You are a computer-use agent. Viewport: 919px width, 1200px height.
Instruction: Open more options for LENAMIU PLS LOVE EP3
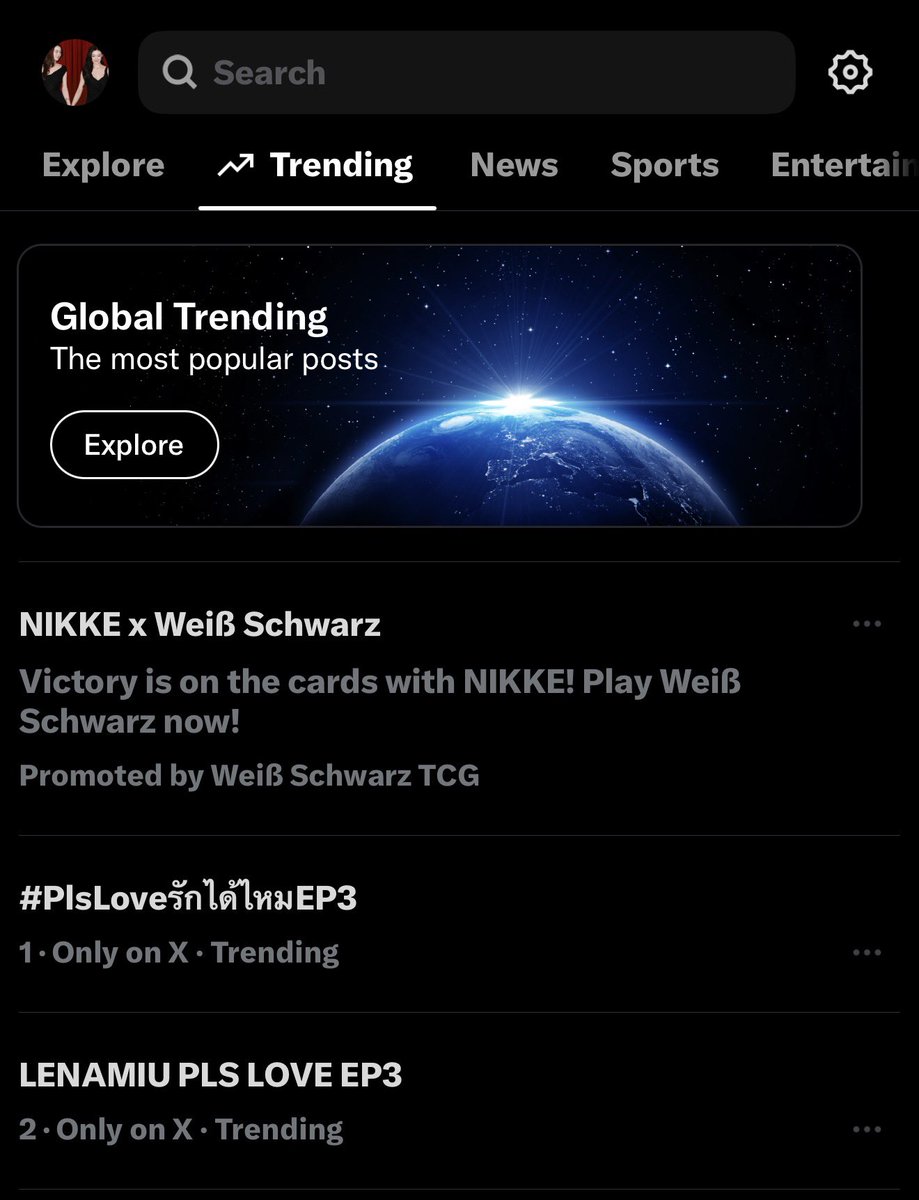point(866,1130)
